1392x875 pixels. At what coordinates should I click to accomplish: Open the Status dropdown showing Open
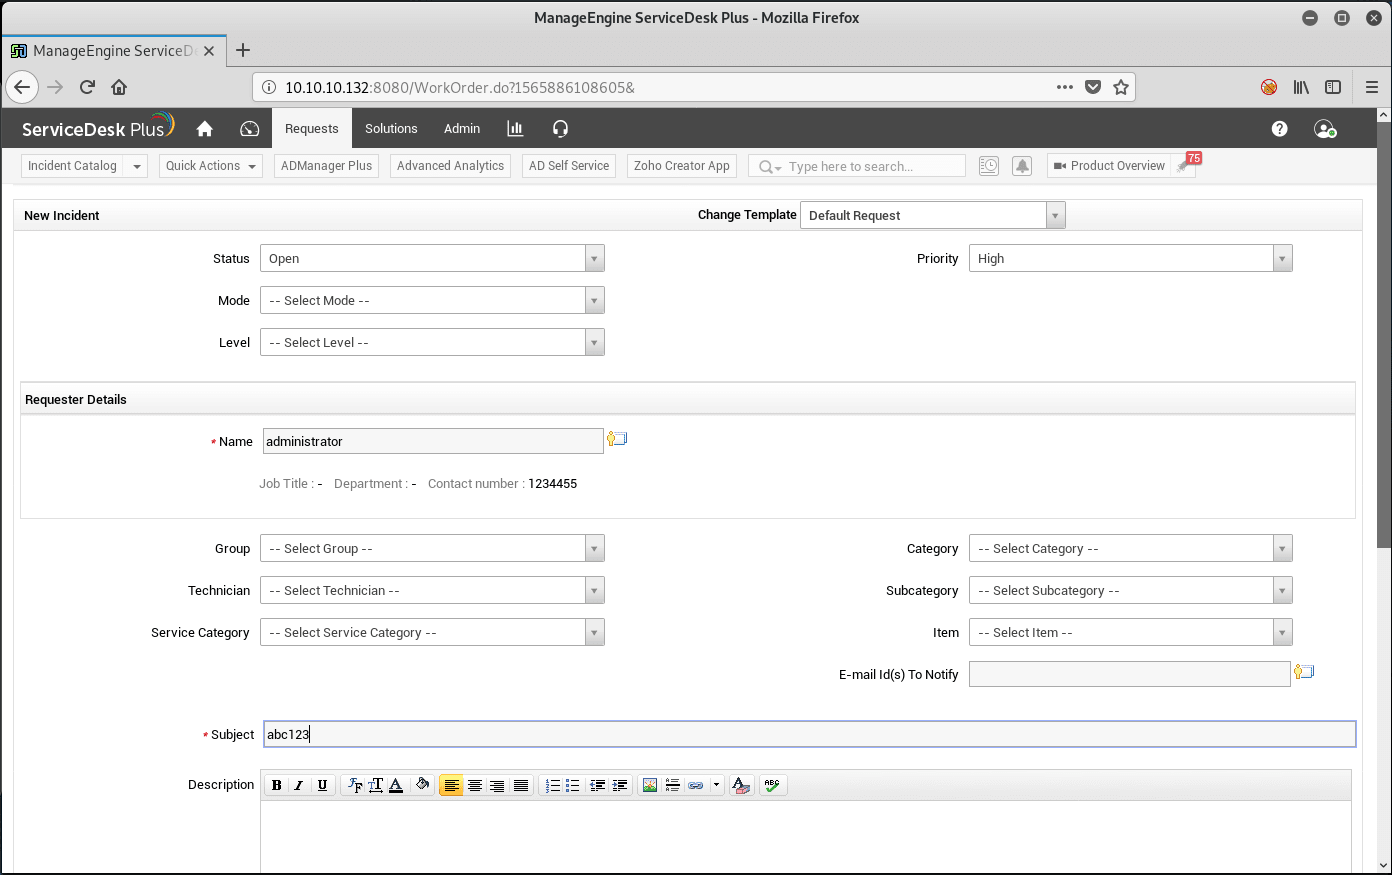tap(432, 258)
